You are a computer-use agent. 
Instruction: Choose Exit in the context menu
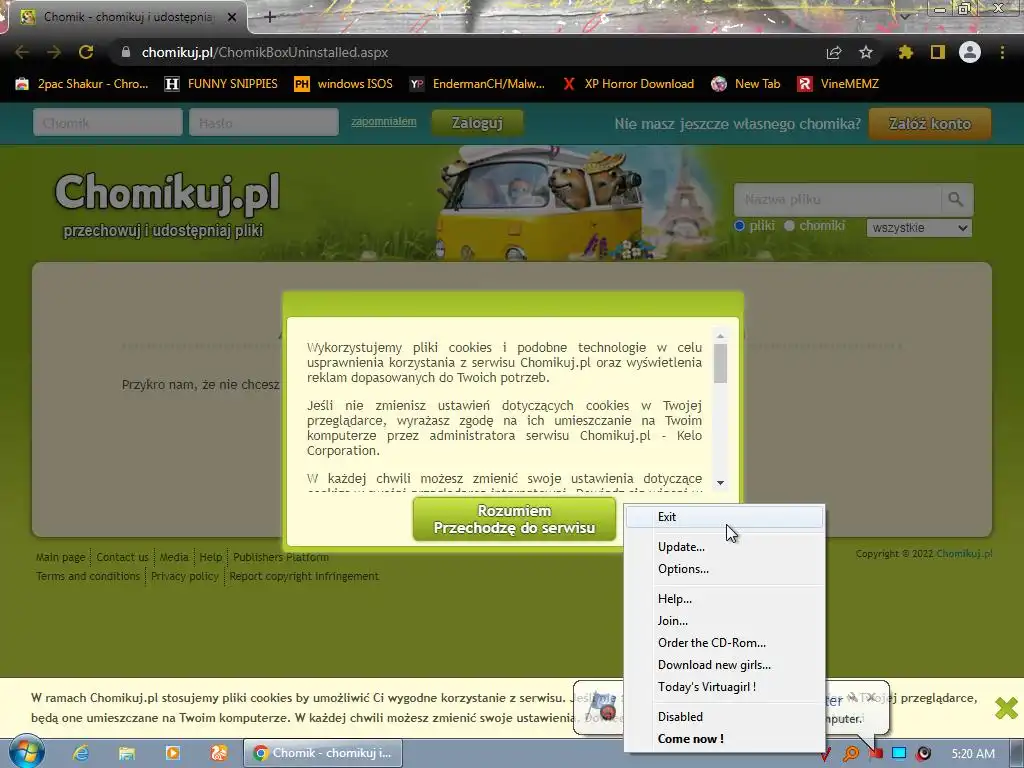pos(724,517)
